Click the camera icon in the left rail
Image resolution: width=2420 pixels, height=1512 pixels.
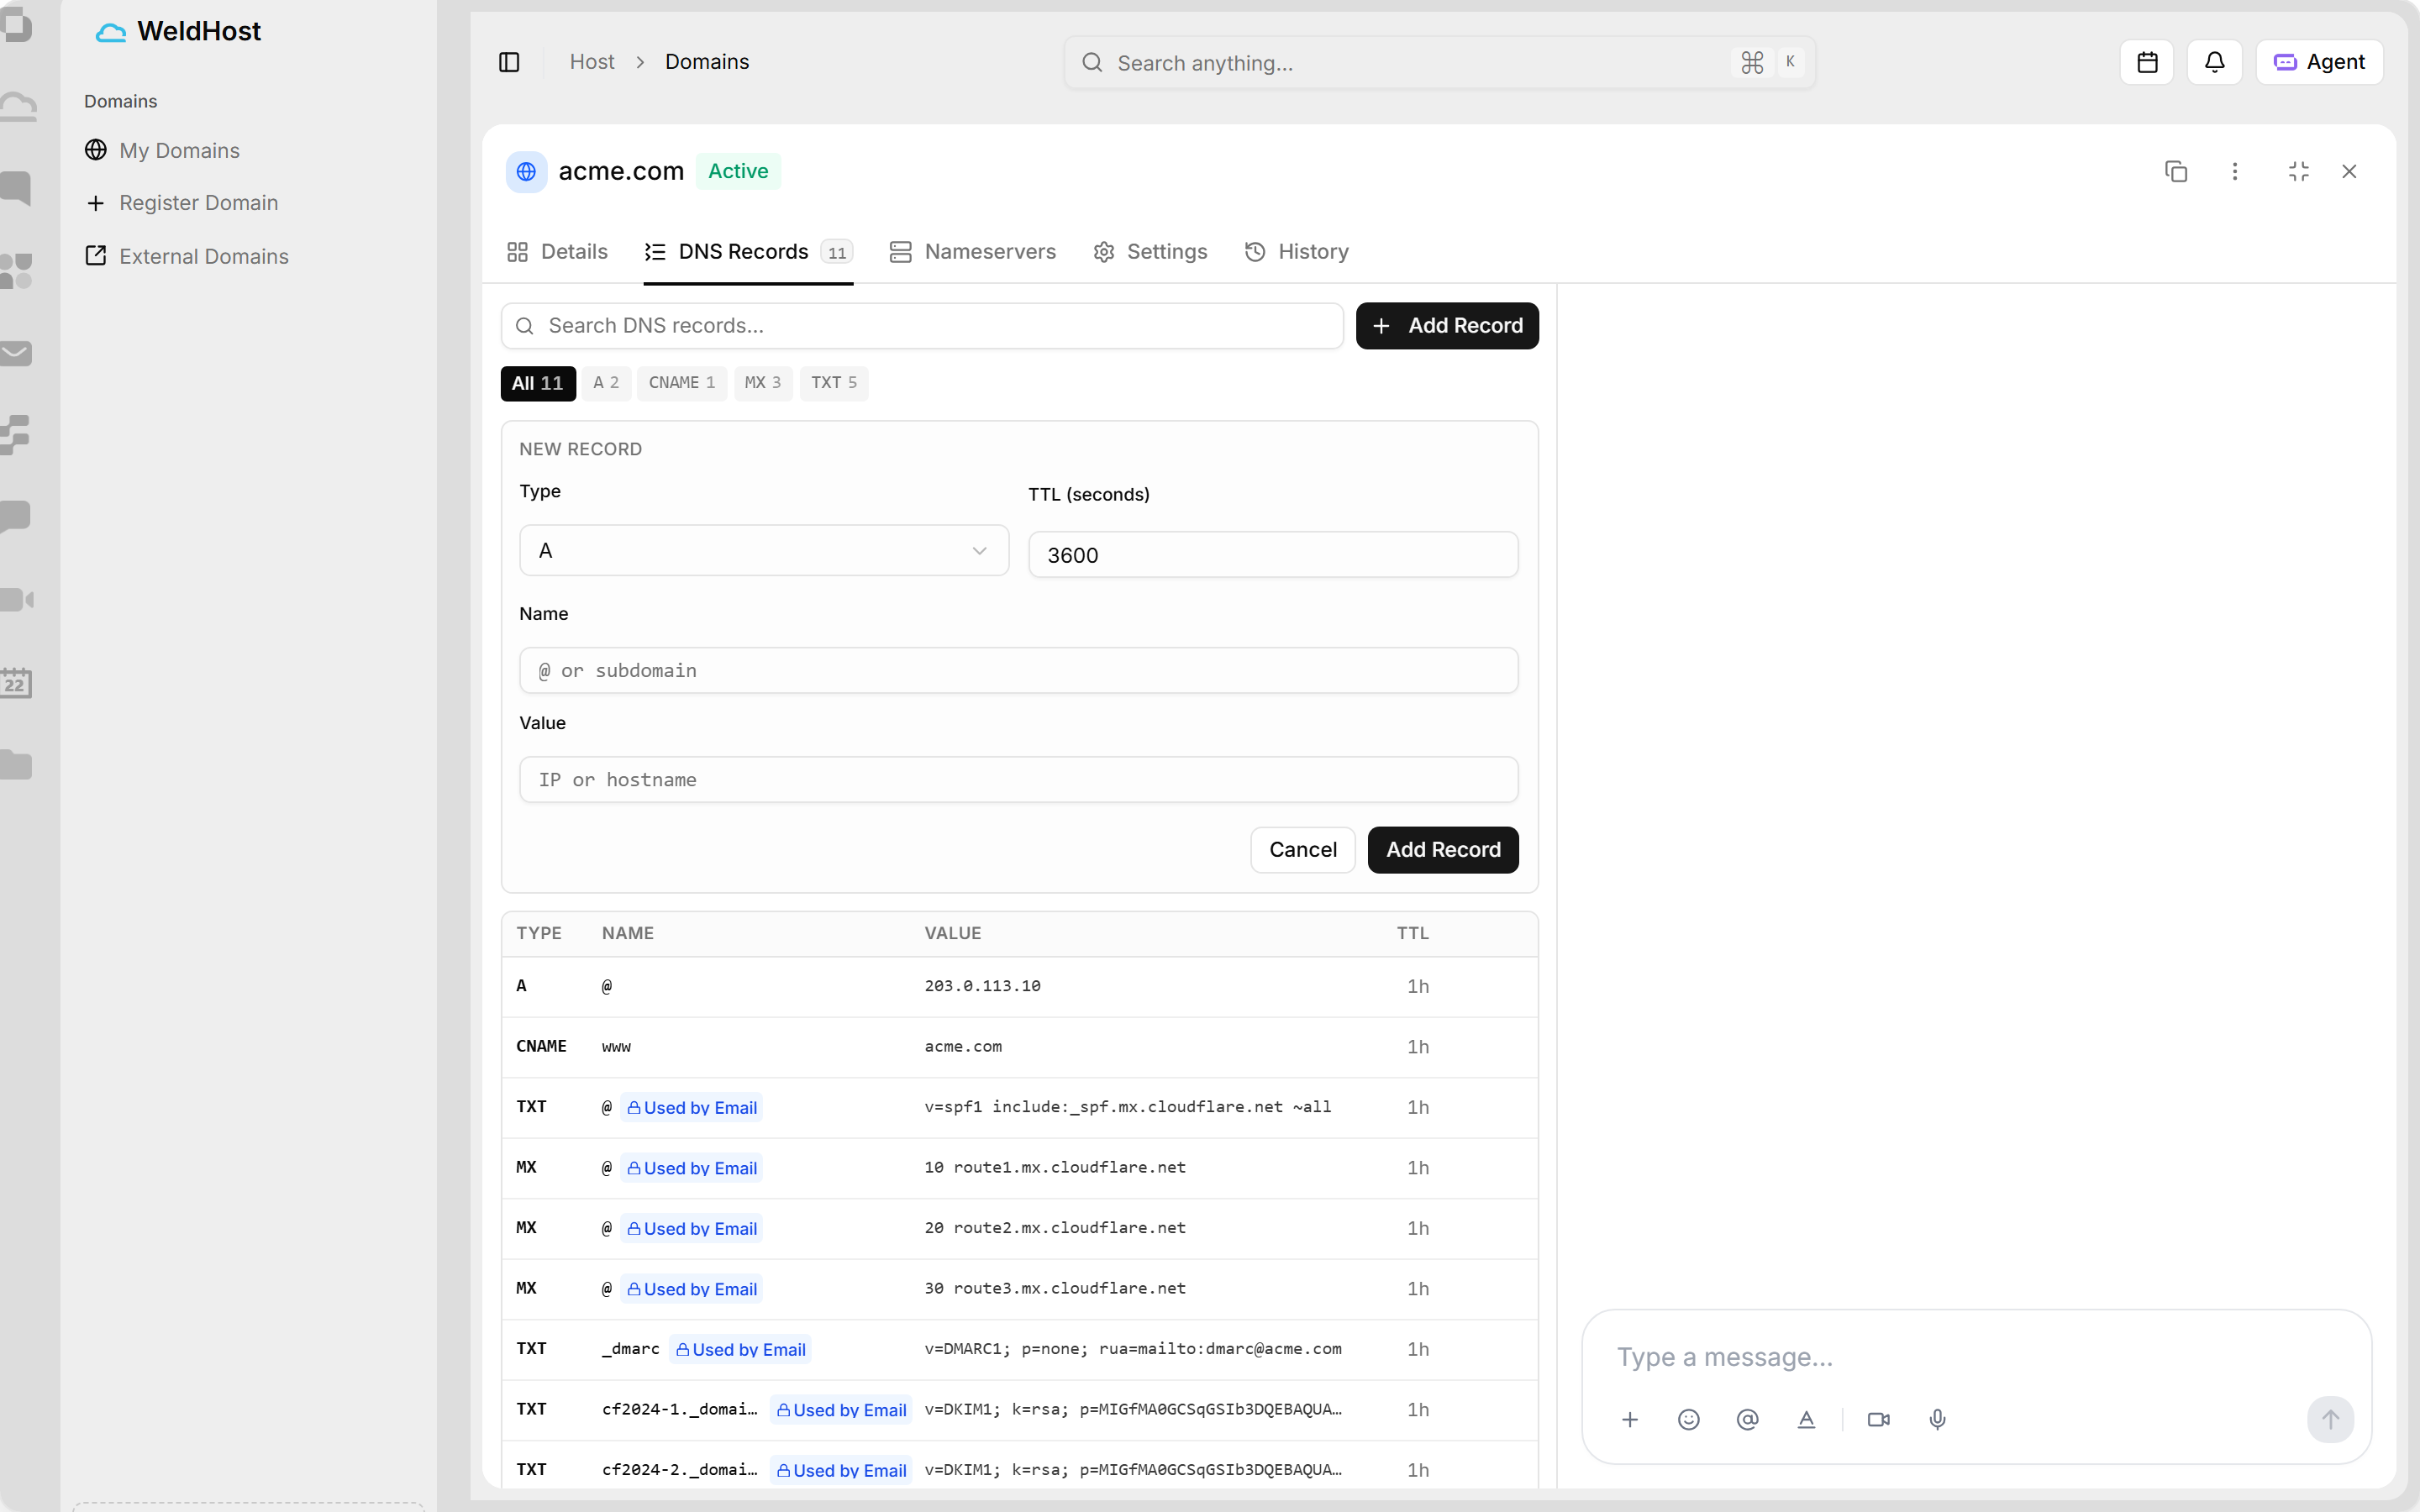(x=16, y=600)
